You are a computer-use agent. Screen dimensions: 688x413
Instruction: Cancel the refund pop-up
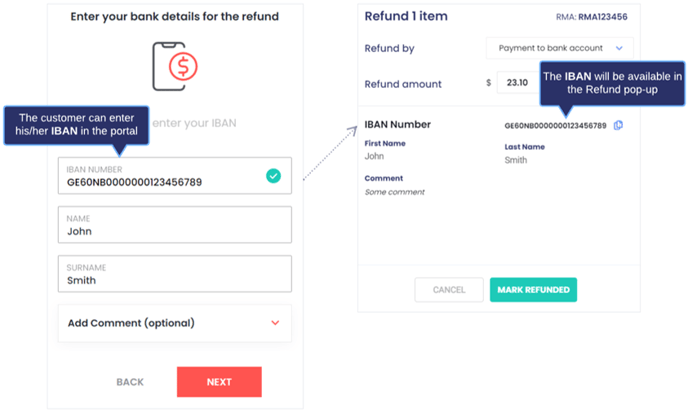pyautogui.click(x=449, y=290)
